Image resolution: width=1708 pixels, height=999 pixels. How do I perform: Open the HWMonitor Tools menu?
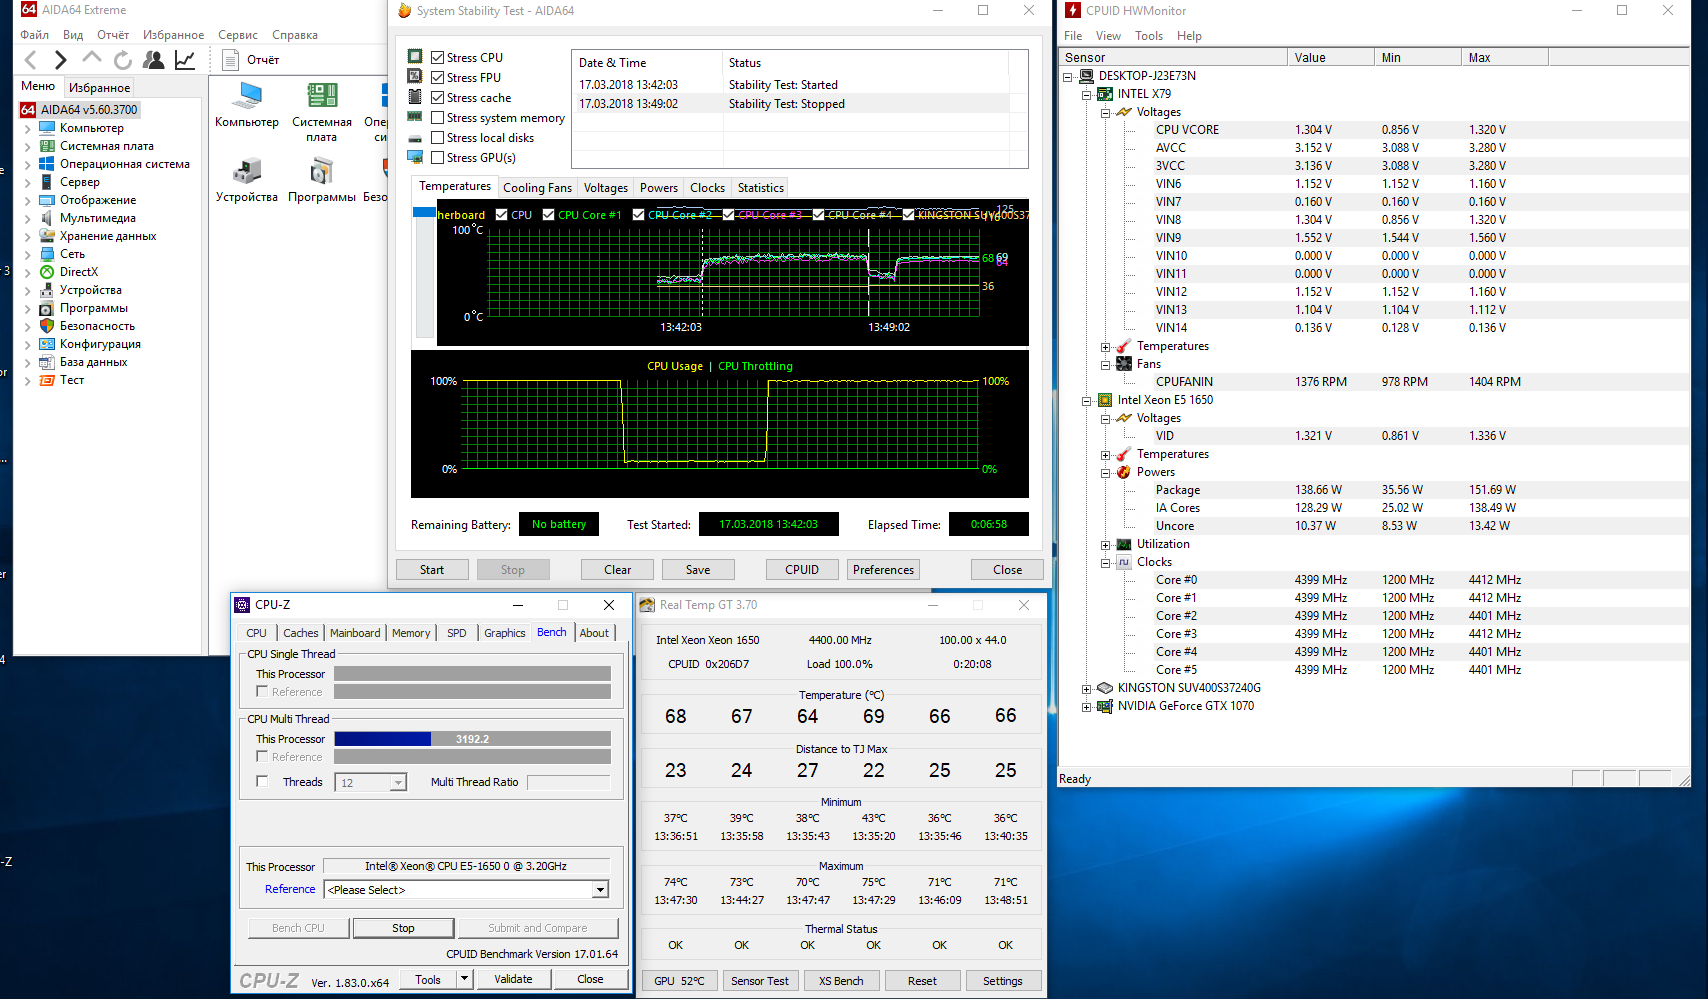pos(1149,36)
